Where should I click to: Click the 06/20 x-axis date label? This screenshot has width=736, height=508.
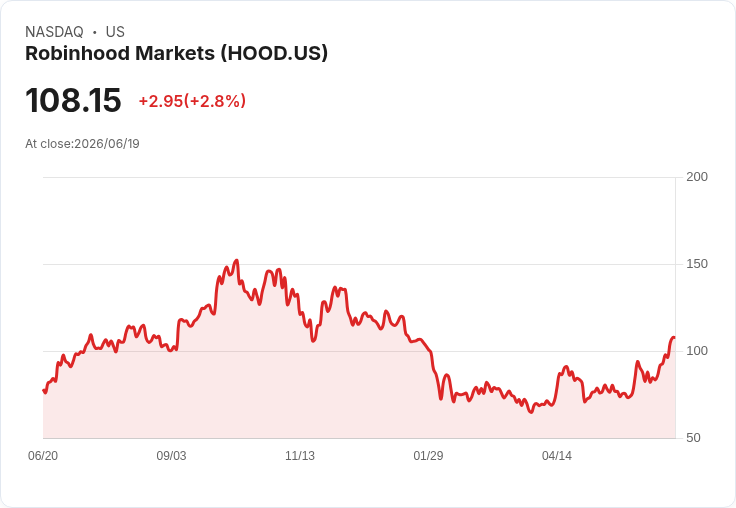click(x=43, y=455)
